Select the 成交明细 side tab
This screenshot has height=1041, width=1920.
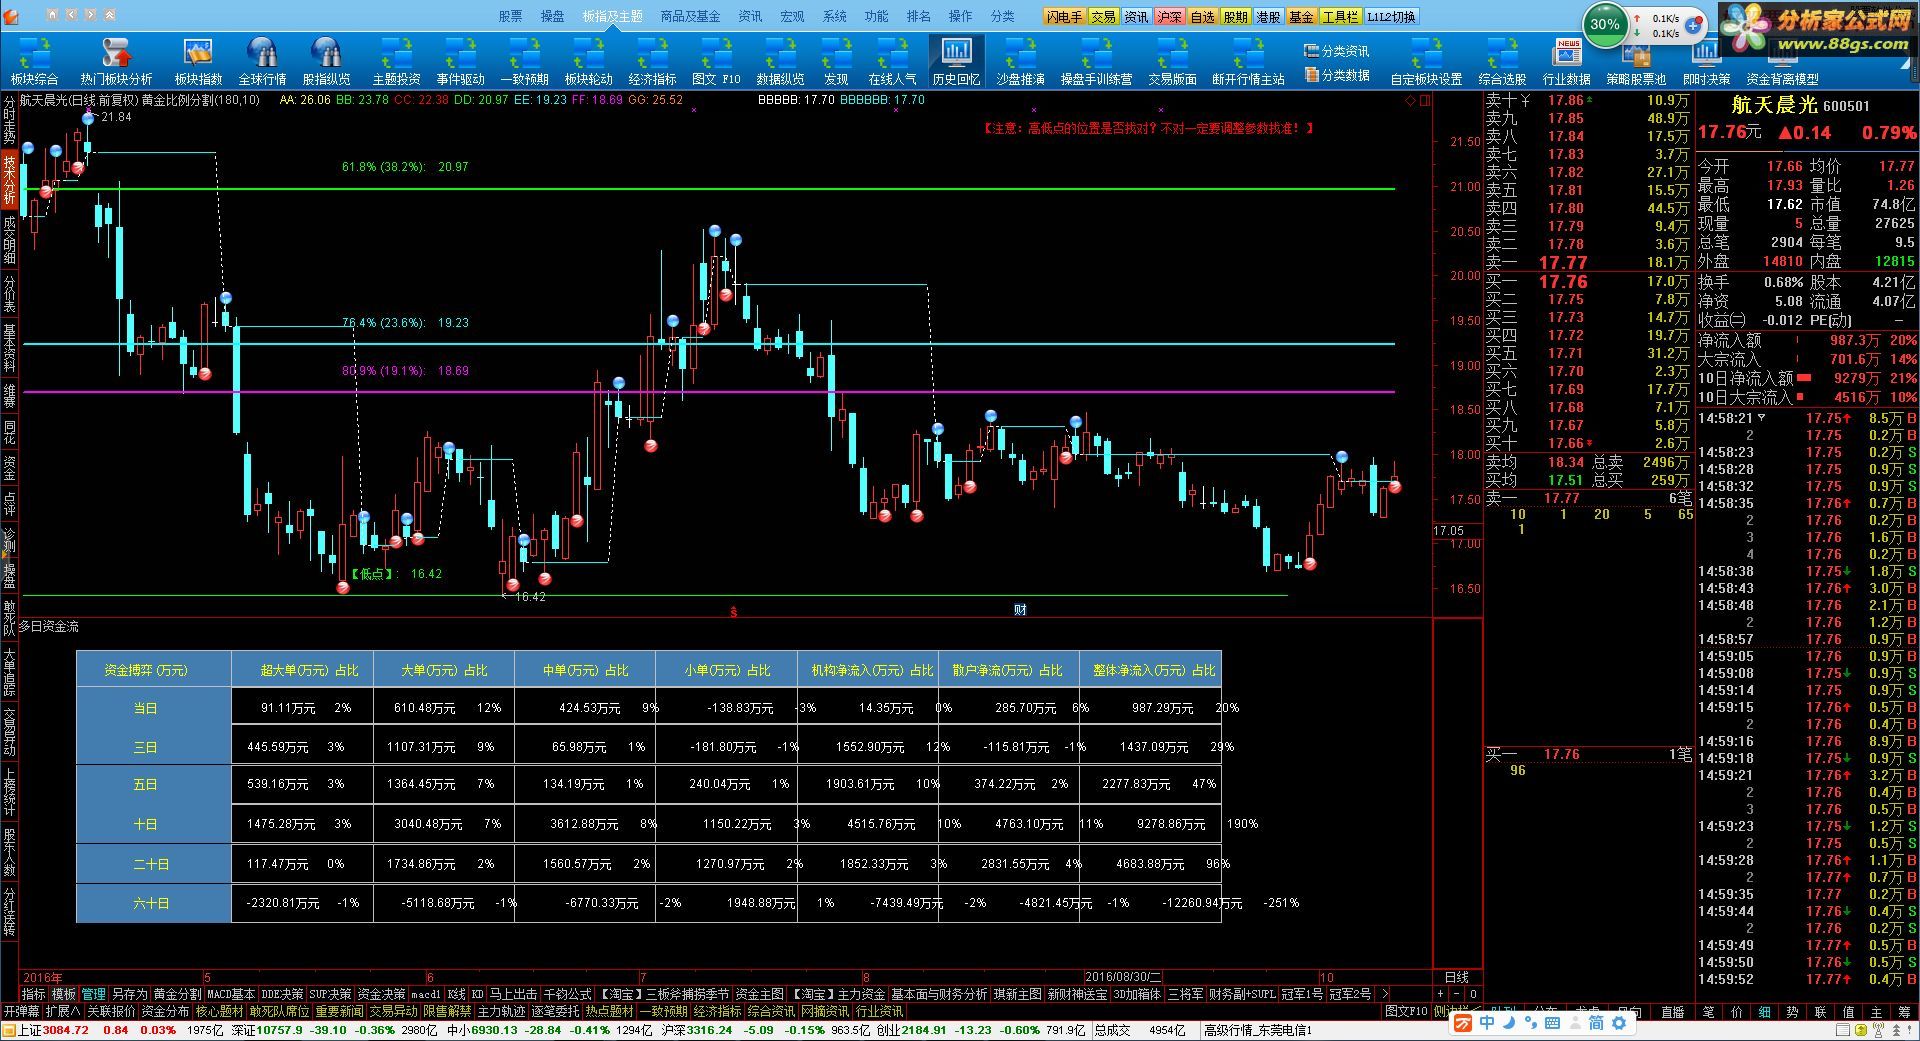point(9,239)
